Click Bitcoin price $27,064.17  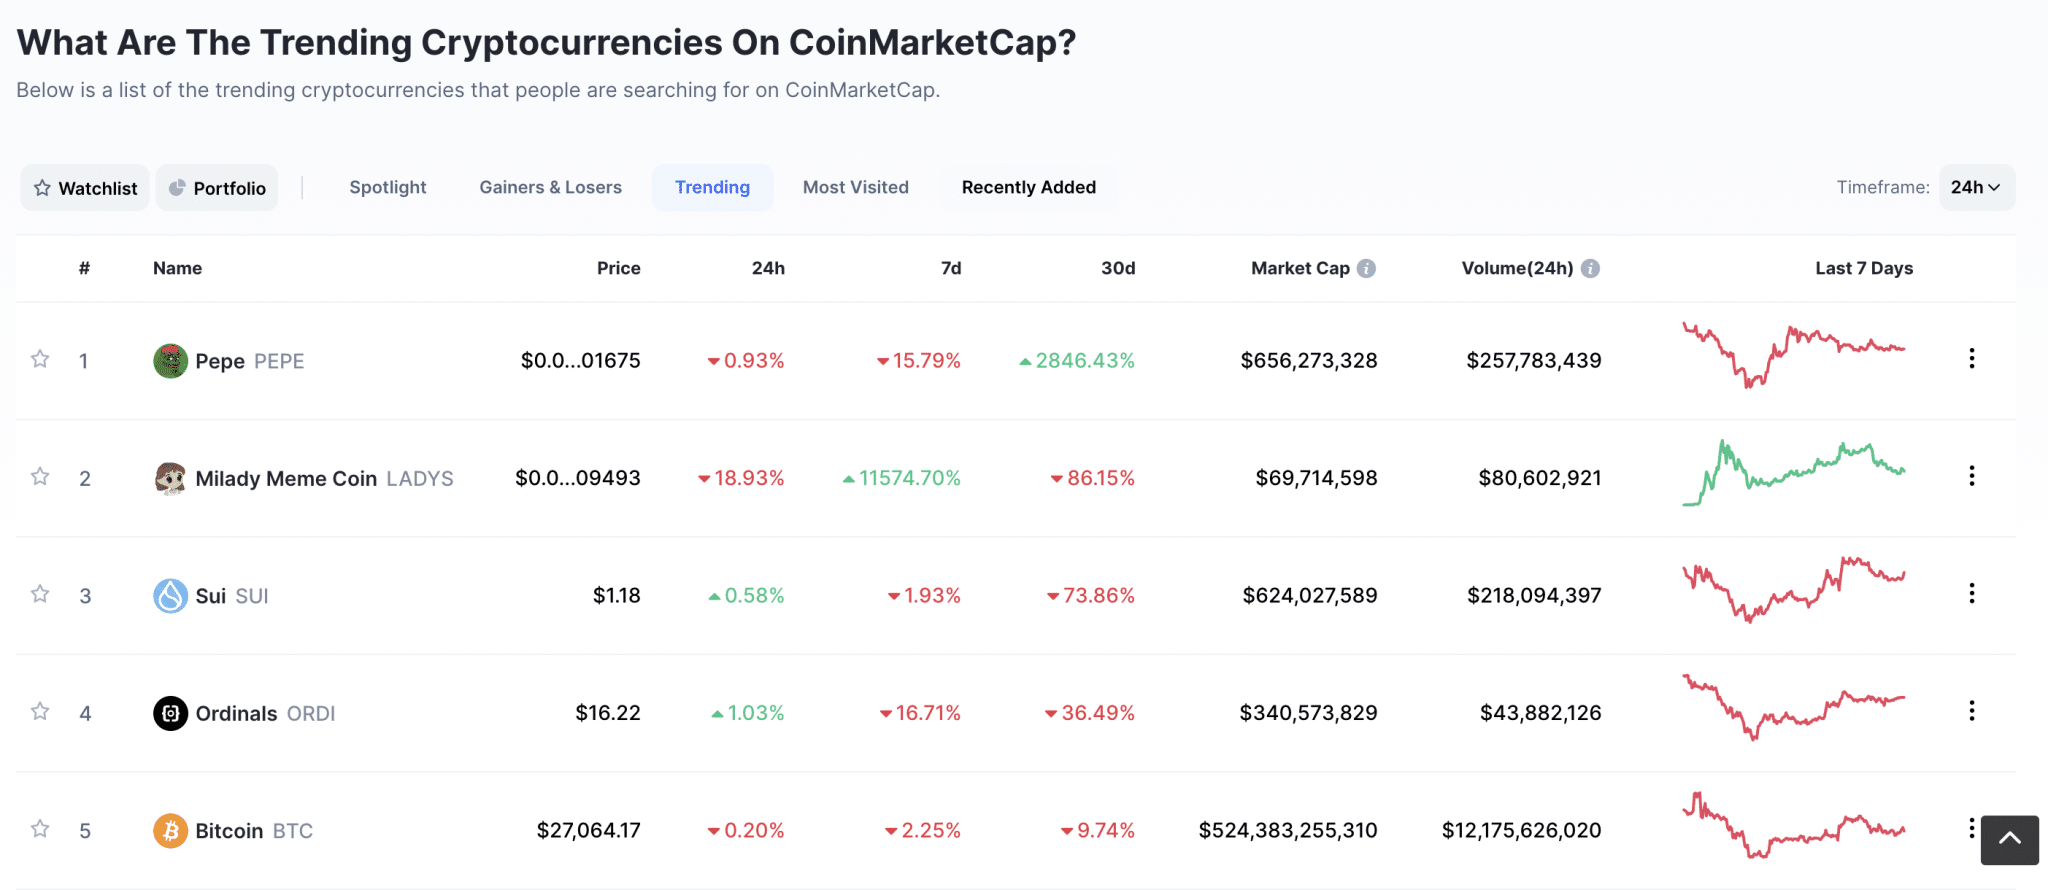click(589, 830)
